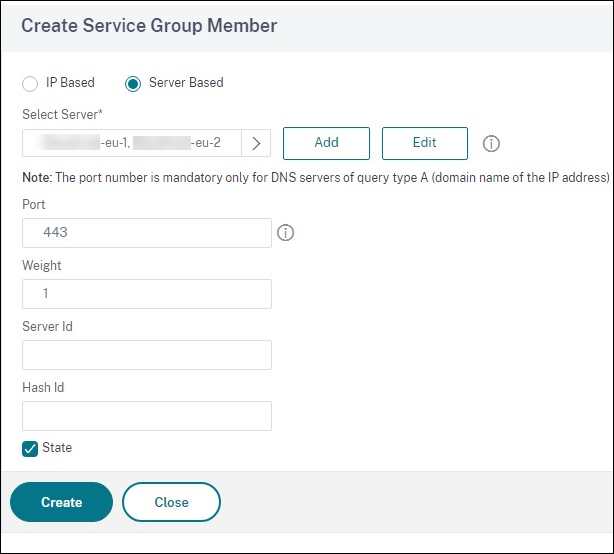Click the DNS port note text
614x554 pixels.
click(316, 177)
